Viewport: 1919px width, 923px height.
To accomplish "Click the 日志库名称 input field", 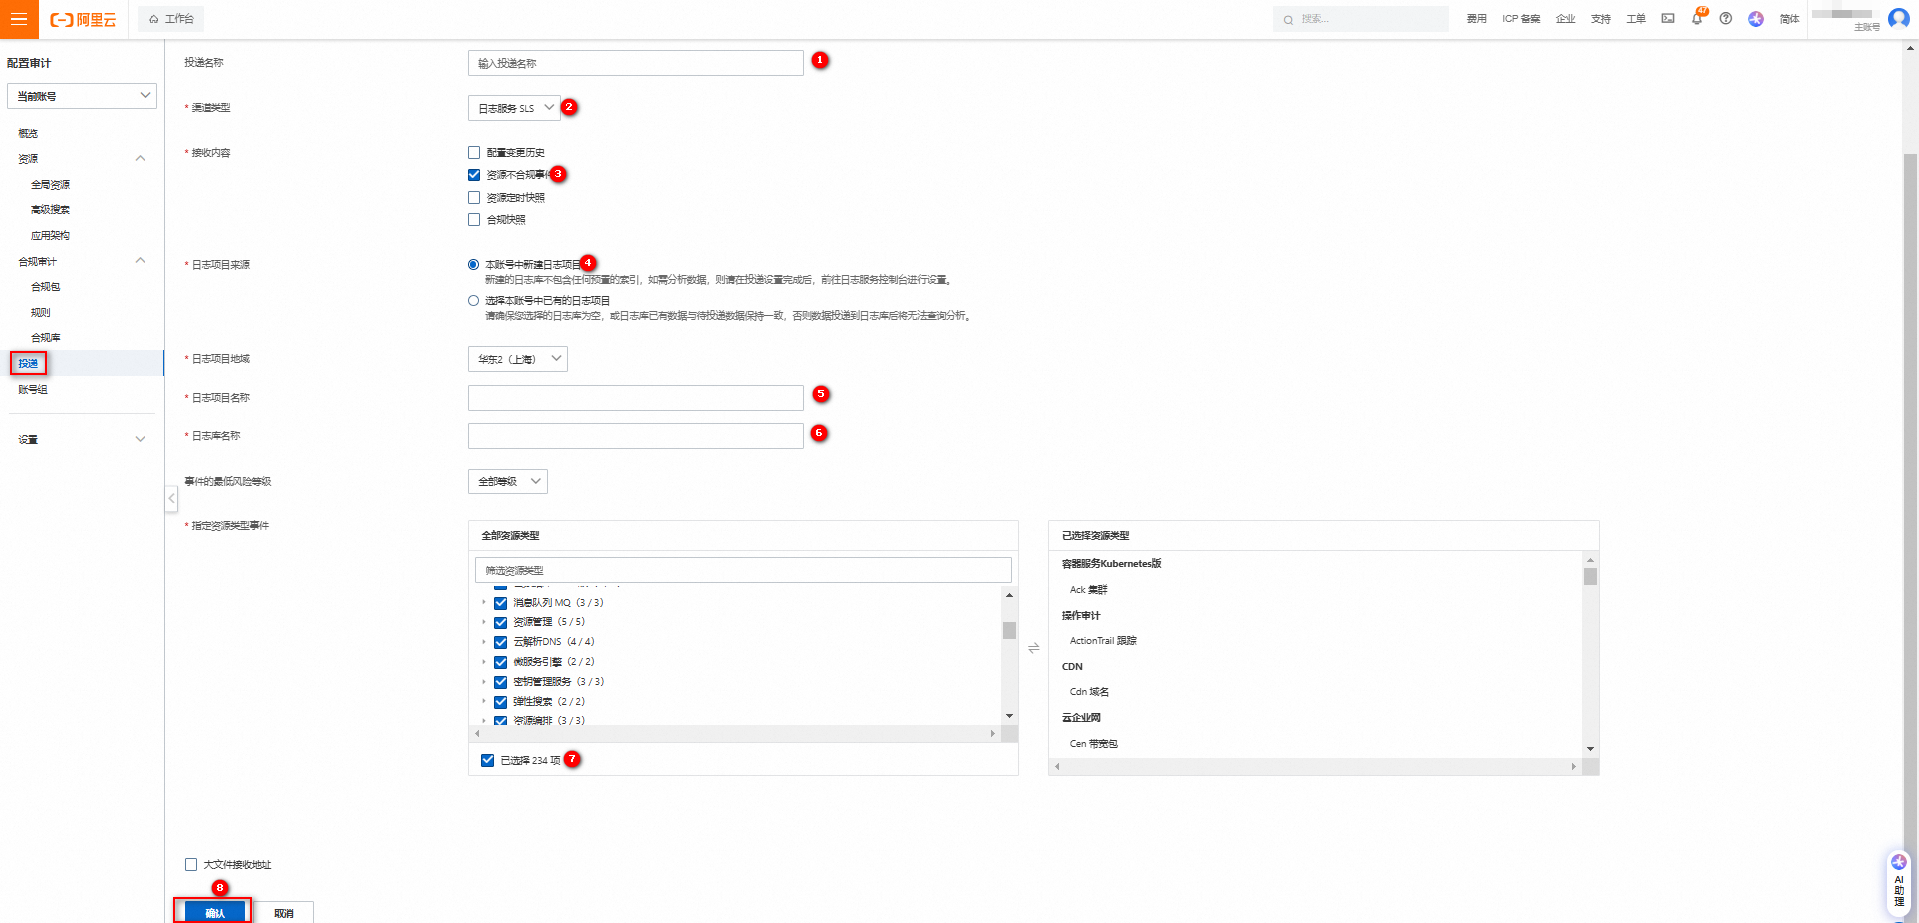I will (x=635, y=436).
